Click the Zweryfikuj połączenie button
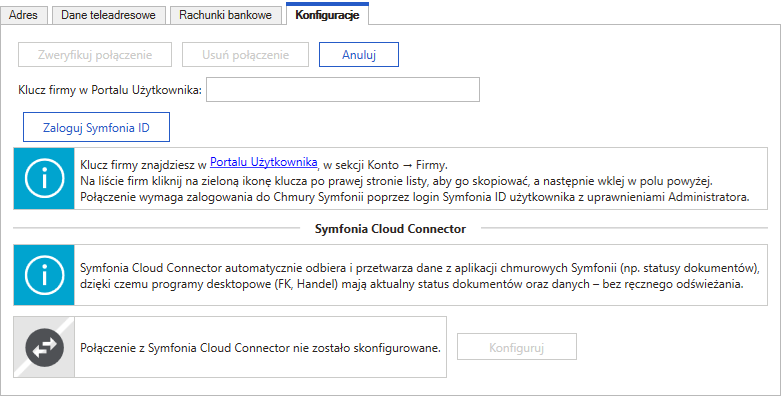Image resolution: width=781 pixels, height=396 pixels. coord(95,55)
